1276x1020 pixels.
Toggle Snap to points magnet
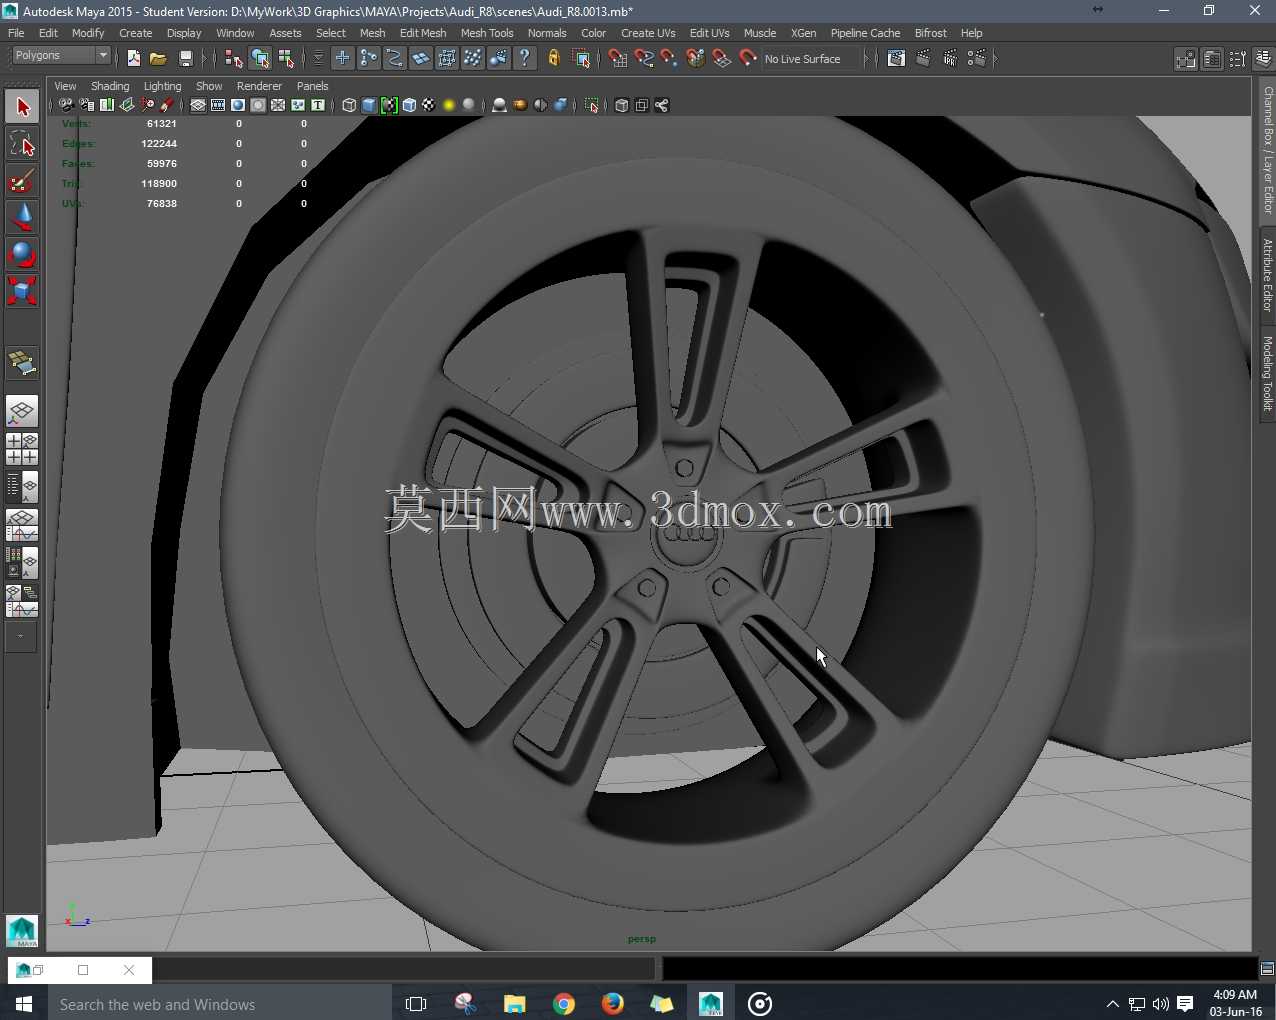pos(670,59)
